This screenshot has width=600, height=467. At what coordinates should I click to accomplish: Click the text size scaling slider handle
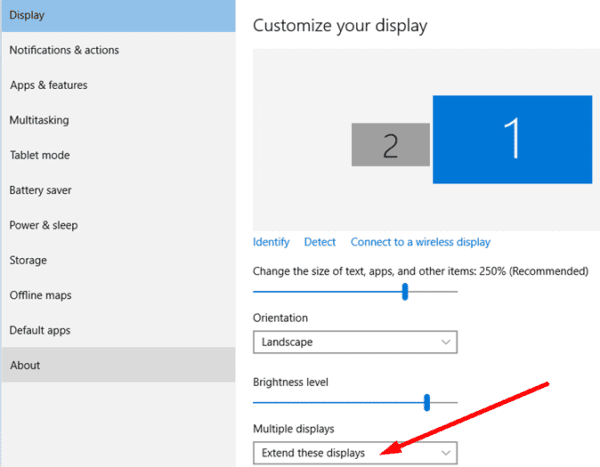[405, 291]
